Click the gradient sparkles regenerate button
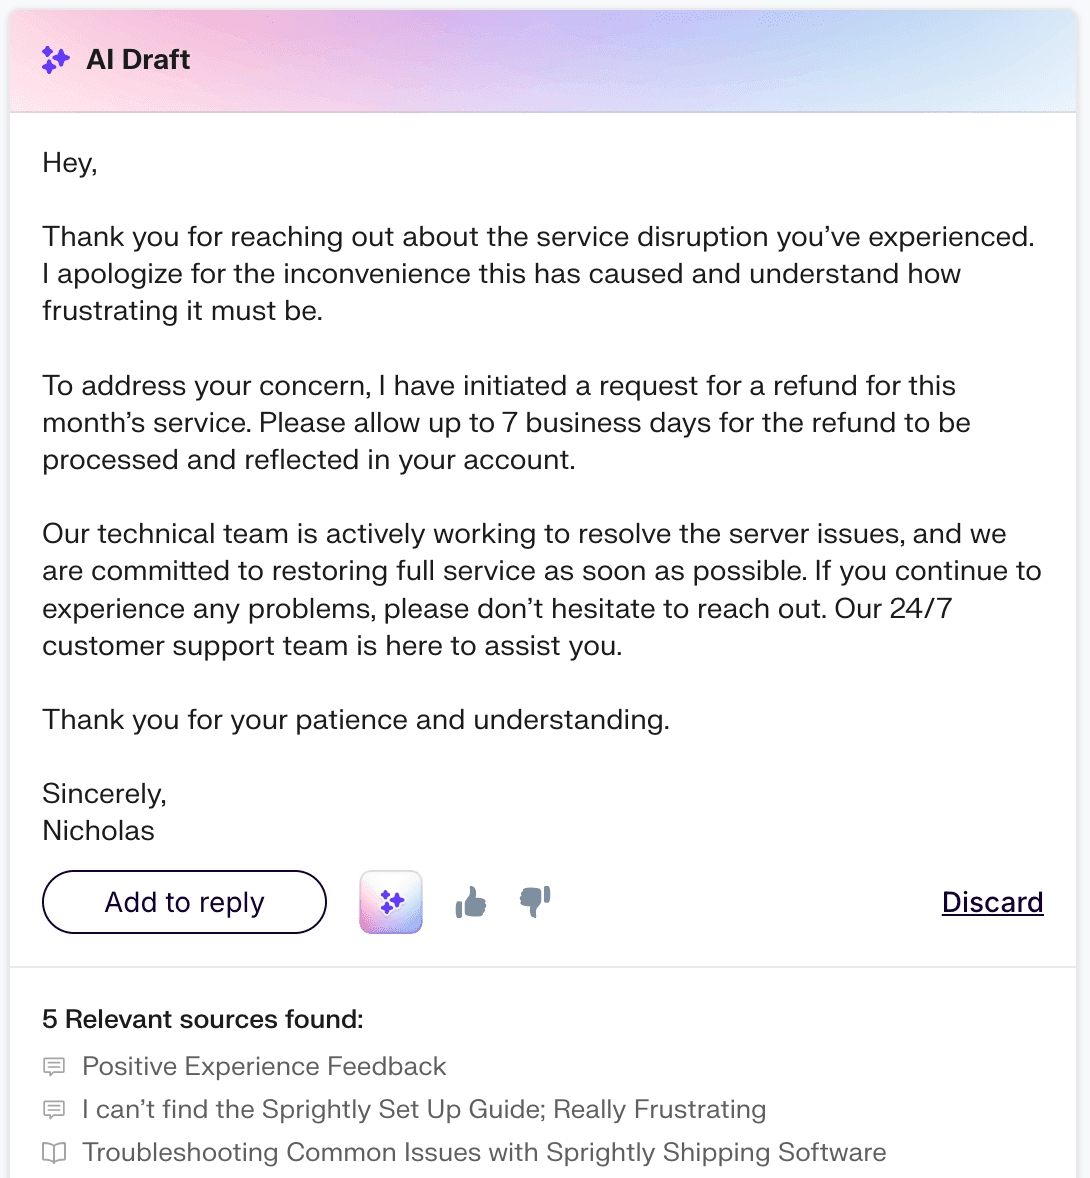This screenshot has height=1178, width=1090. tap(390, 901)
